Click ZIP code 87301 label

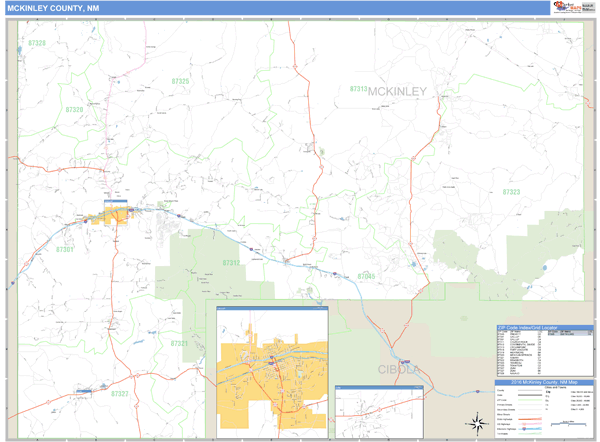66,250
